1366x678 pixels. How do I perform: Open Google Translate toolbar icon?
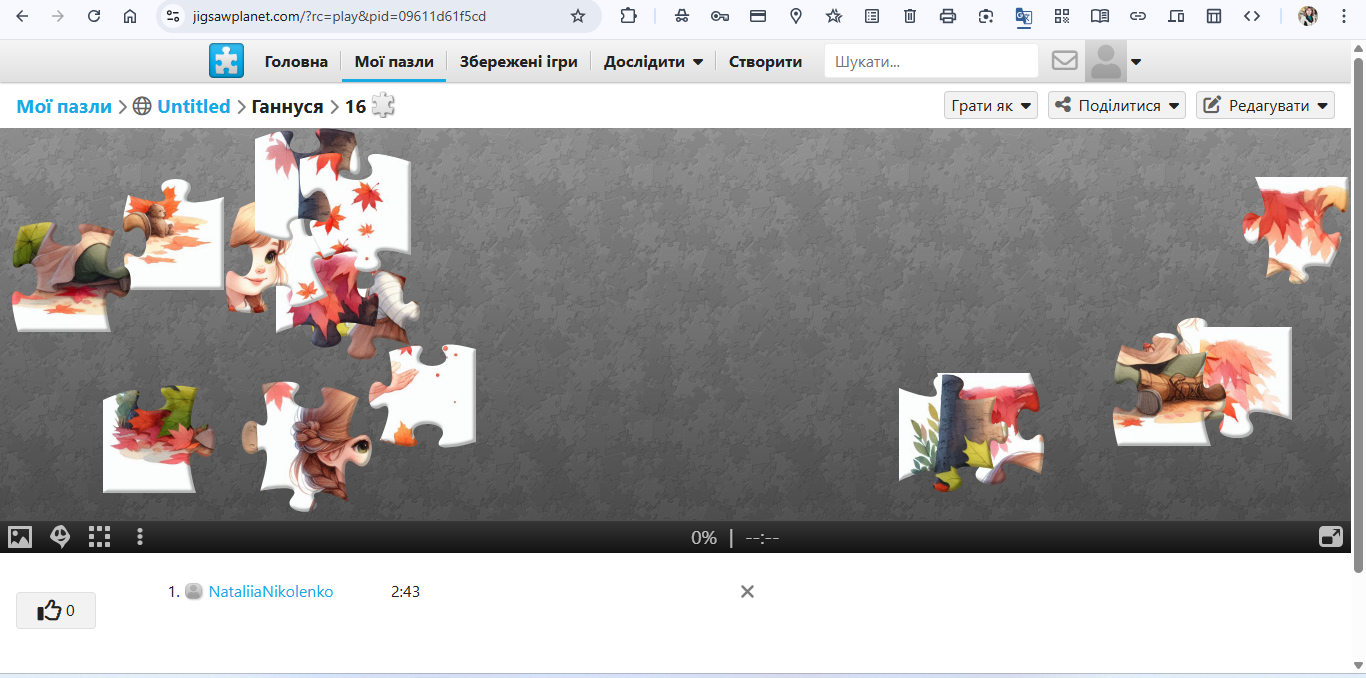coord(1024,16)
